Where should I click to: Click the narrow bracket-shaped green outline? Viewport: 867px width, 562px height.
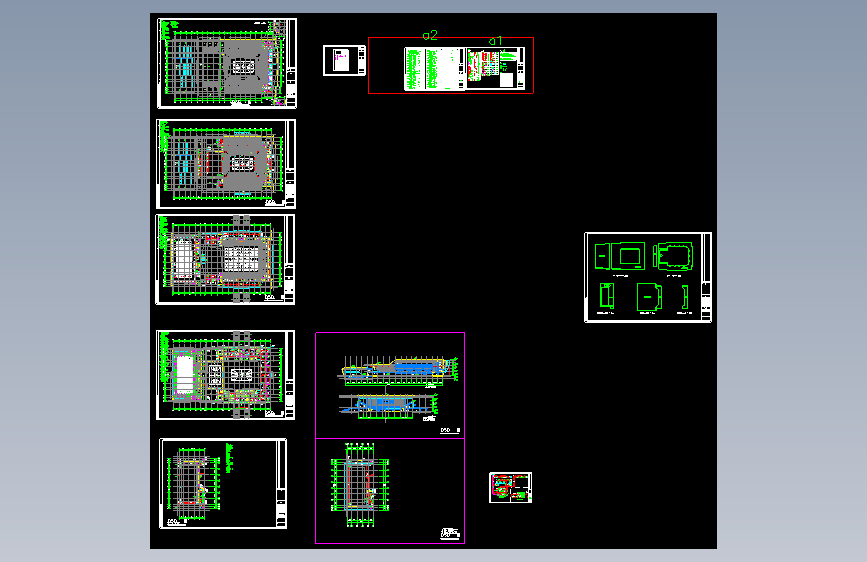(x=685, y=297)
